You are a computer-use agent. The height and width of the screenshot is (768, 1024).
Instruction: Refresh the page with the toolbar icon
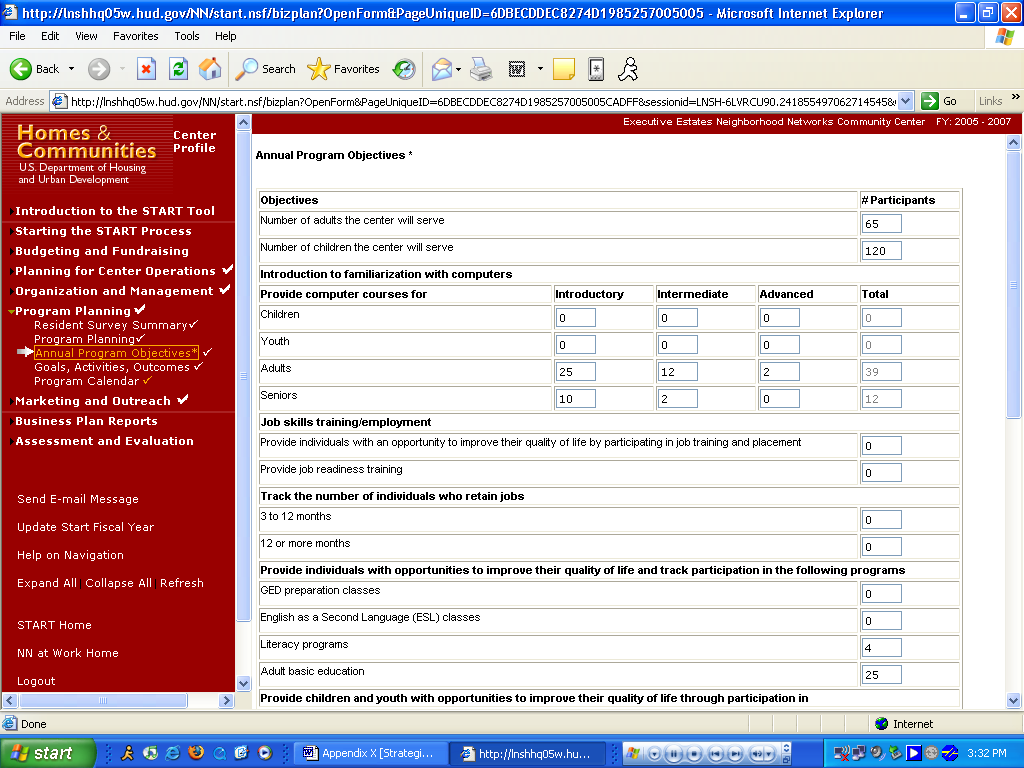tap(178, 69)
